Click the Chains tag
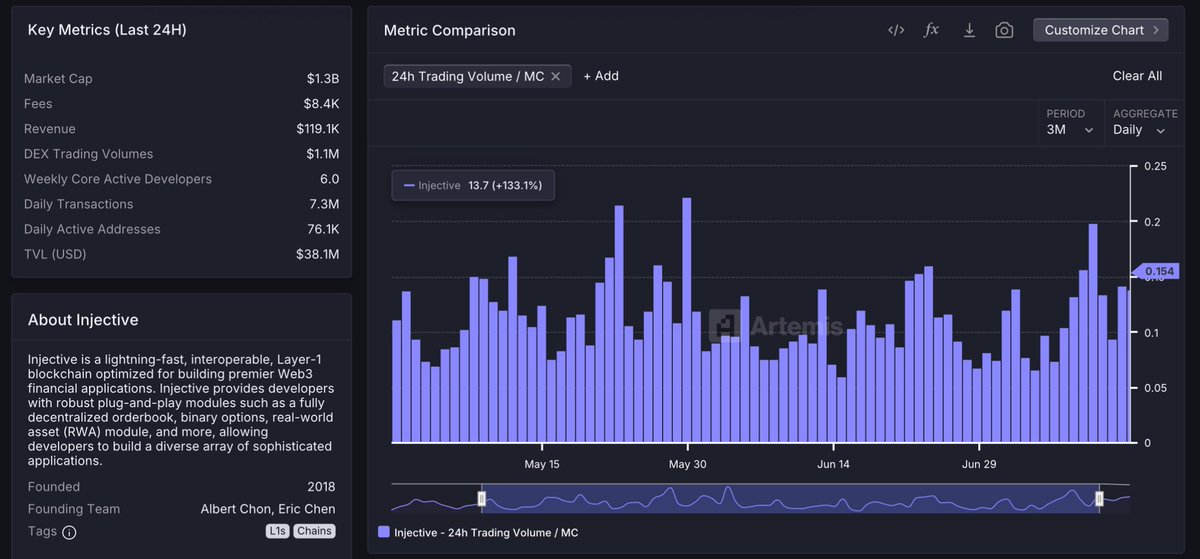Image resolution: width=1200 pixels, height=559 pixels. click(x=314, y=531)
